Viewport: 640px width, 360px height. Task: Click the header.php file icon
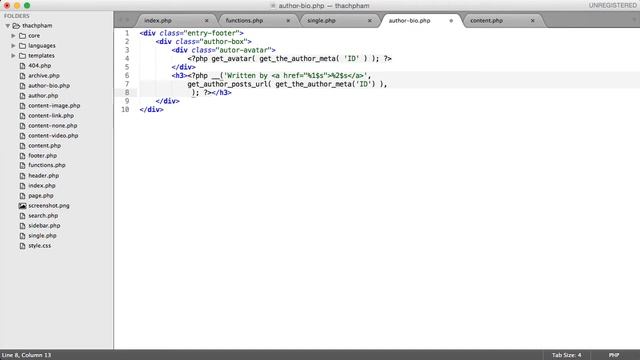click(22, 176)
